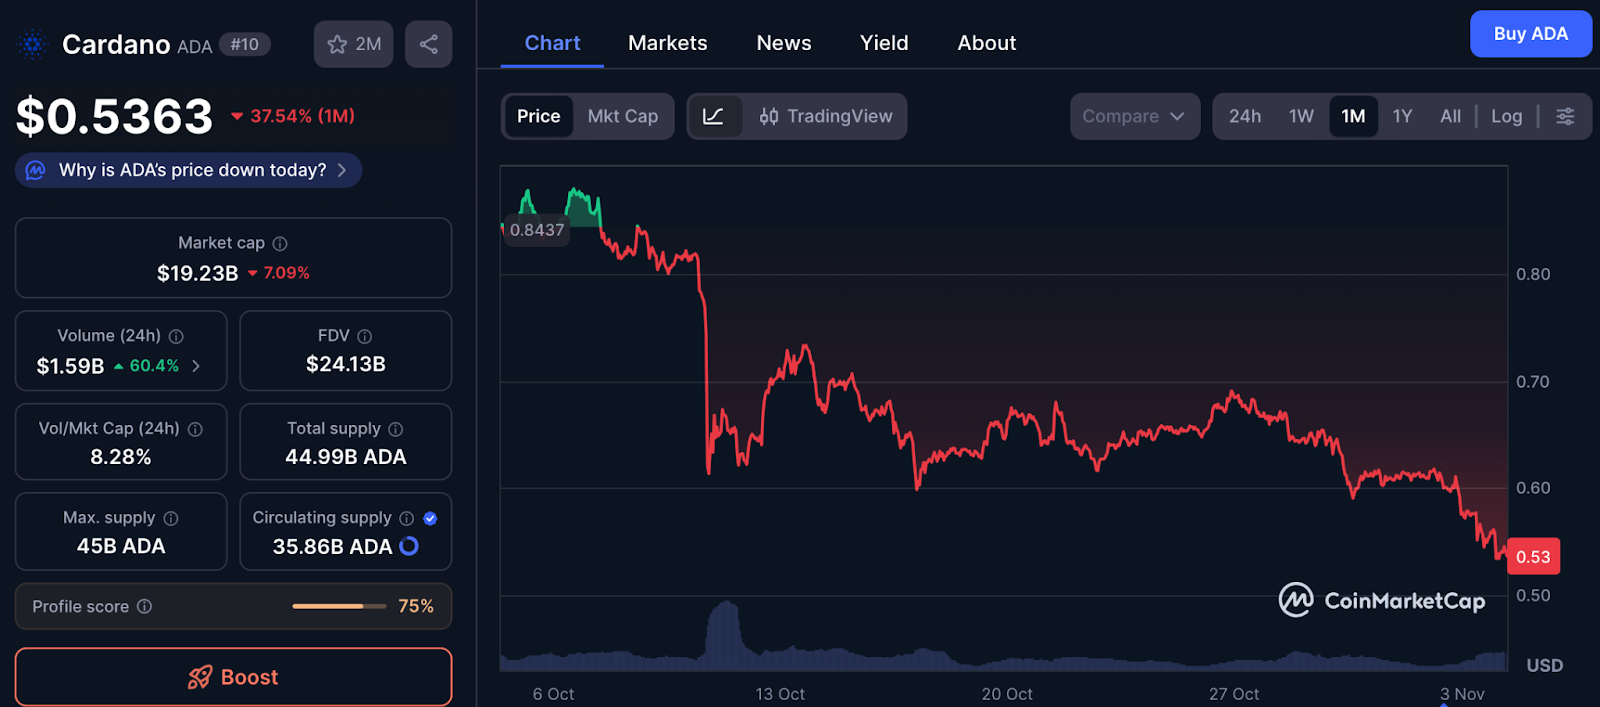Screen dimensions: 1600x707
Task: Switch chart to Mkt Cap view
Action: tap(622, 116)
